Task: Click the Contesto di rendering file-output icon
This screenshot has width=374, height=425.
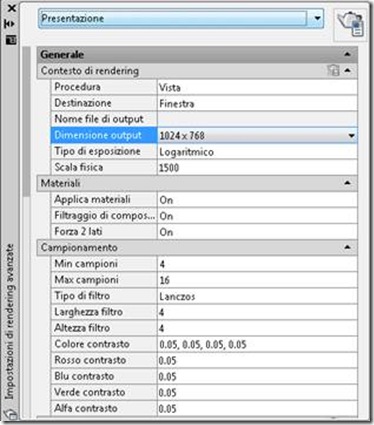Action: click(333, 70)
